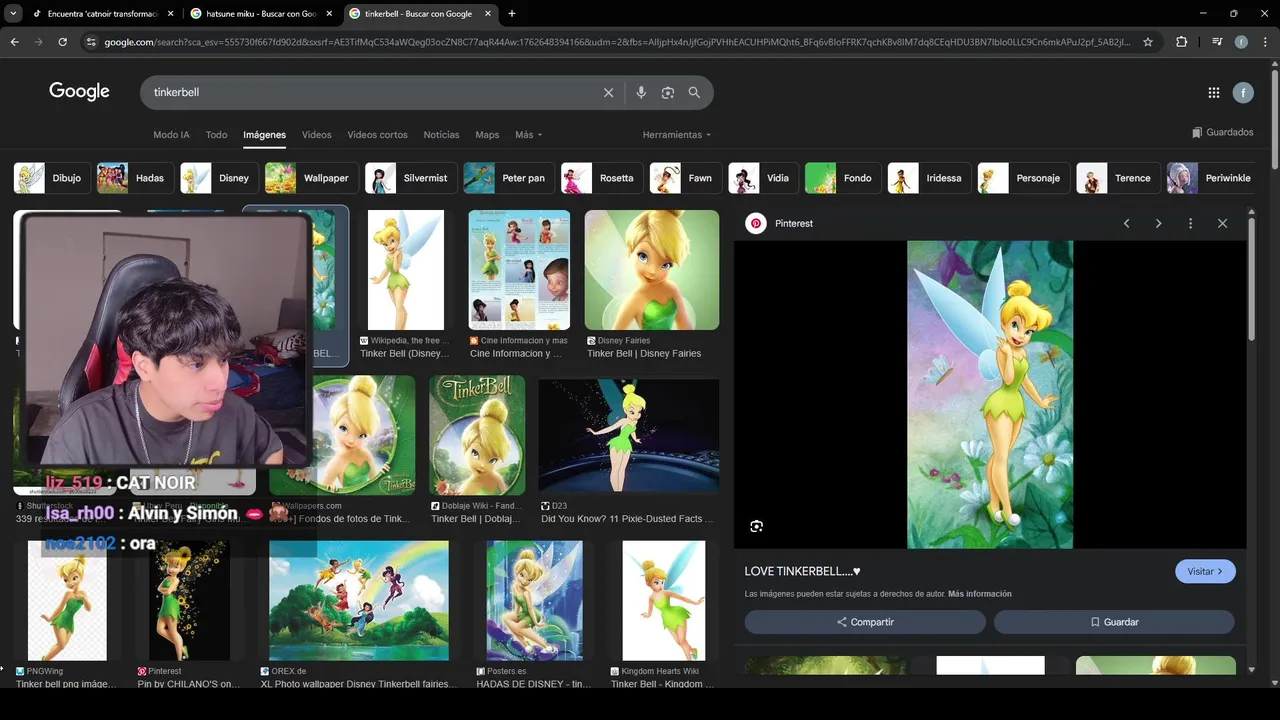Click the browser back arrow

coord(14,42)
